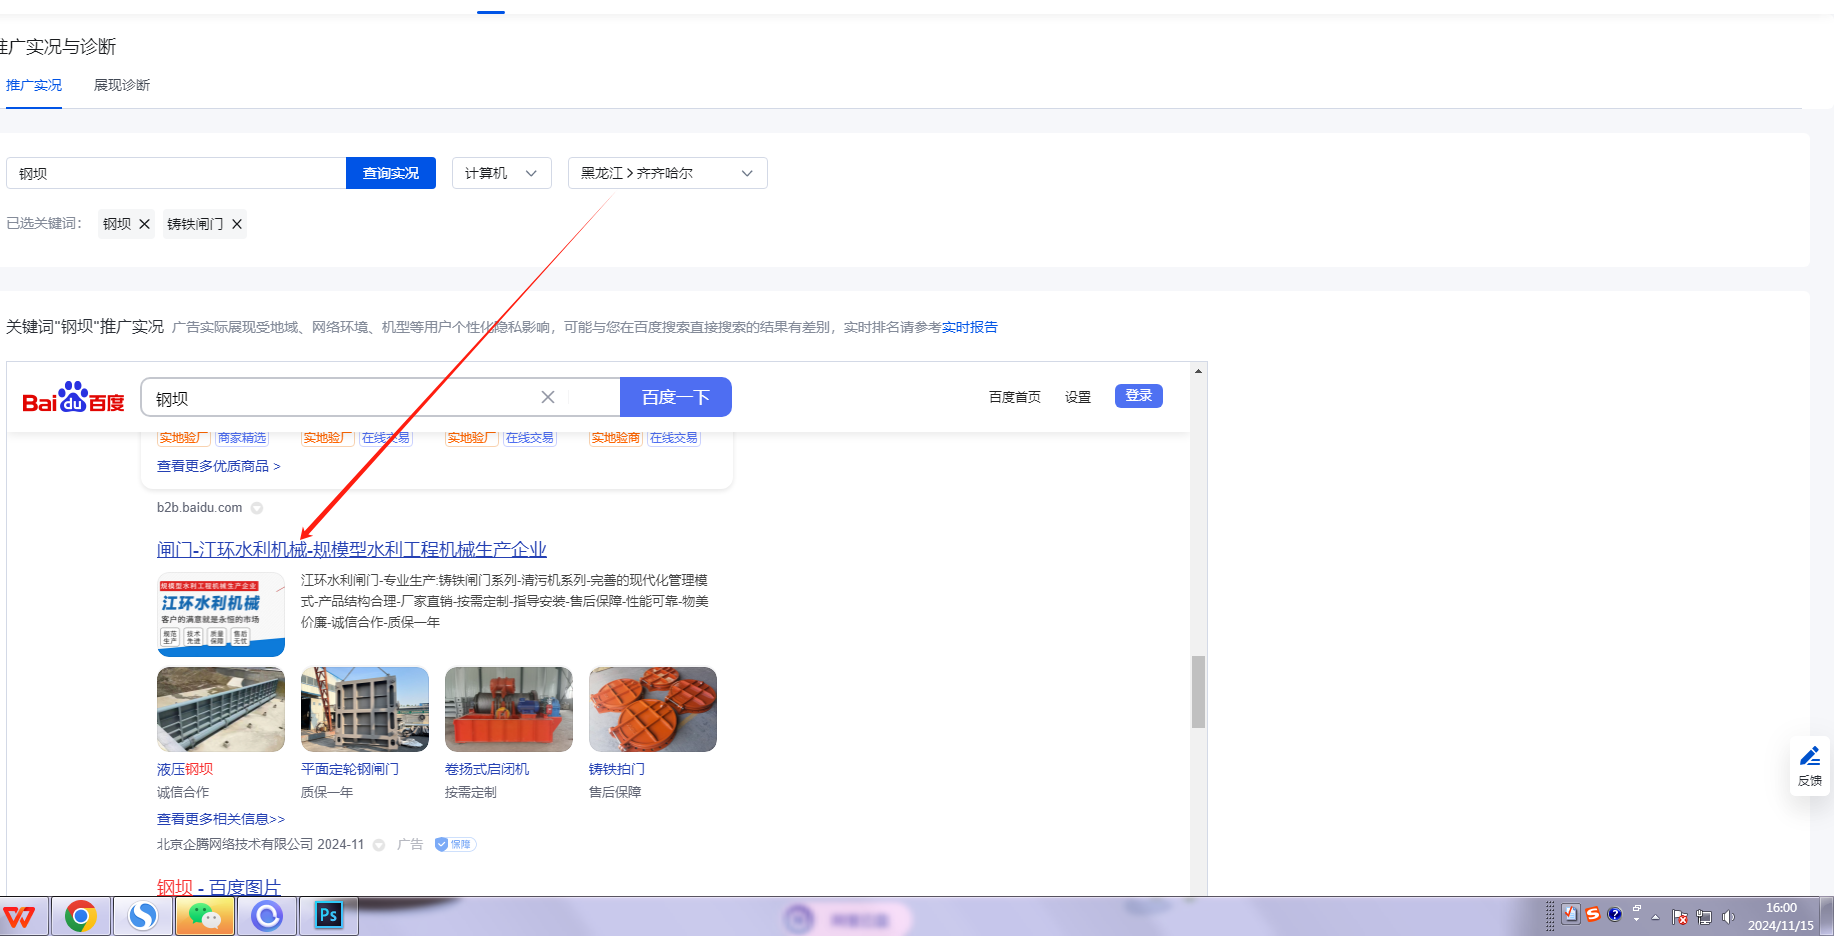This screenshot has height=936, width=1834.
Task: Remove the 铸铁闸门 keyword tag
Action: (x=237, y=224)
